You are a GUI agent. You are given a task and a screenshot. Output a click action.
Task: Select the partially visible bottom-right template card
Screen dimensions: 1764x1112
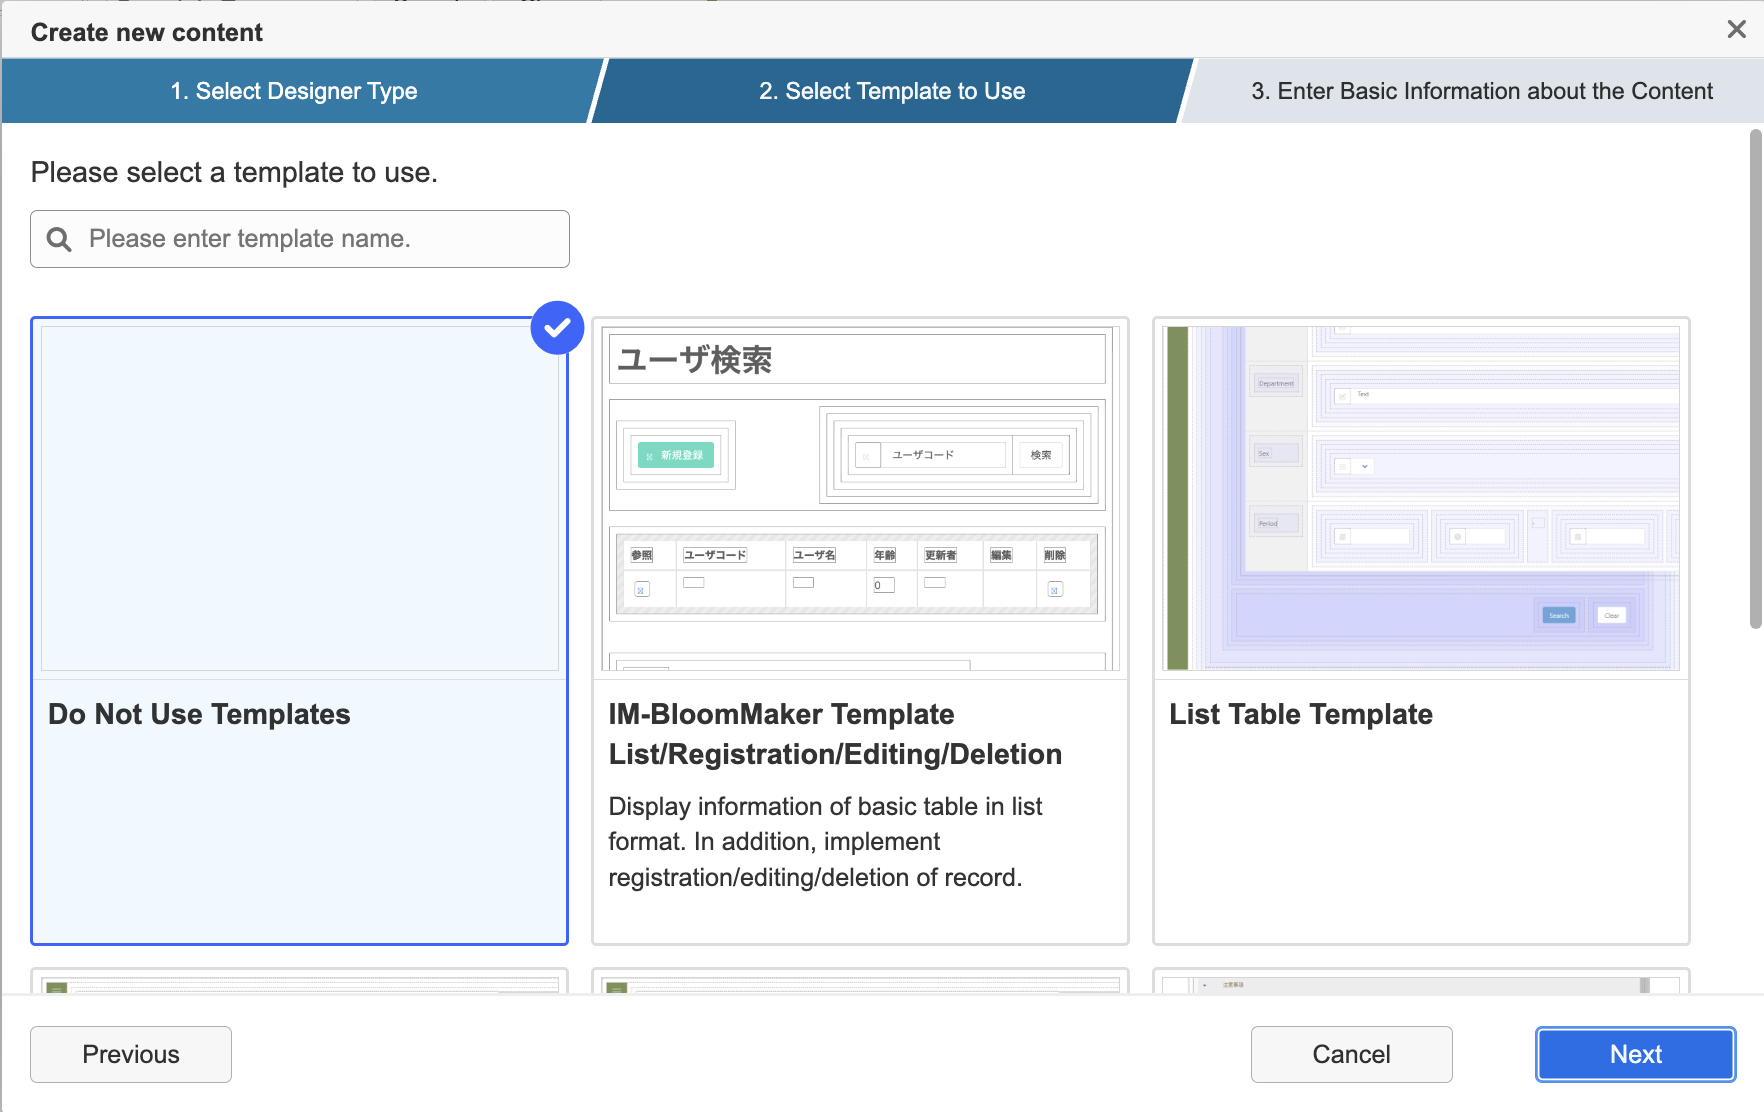coord(1421,982)
